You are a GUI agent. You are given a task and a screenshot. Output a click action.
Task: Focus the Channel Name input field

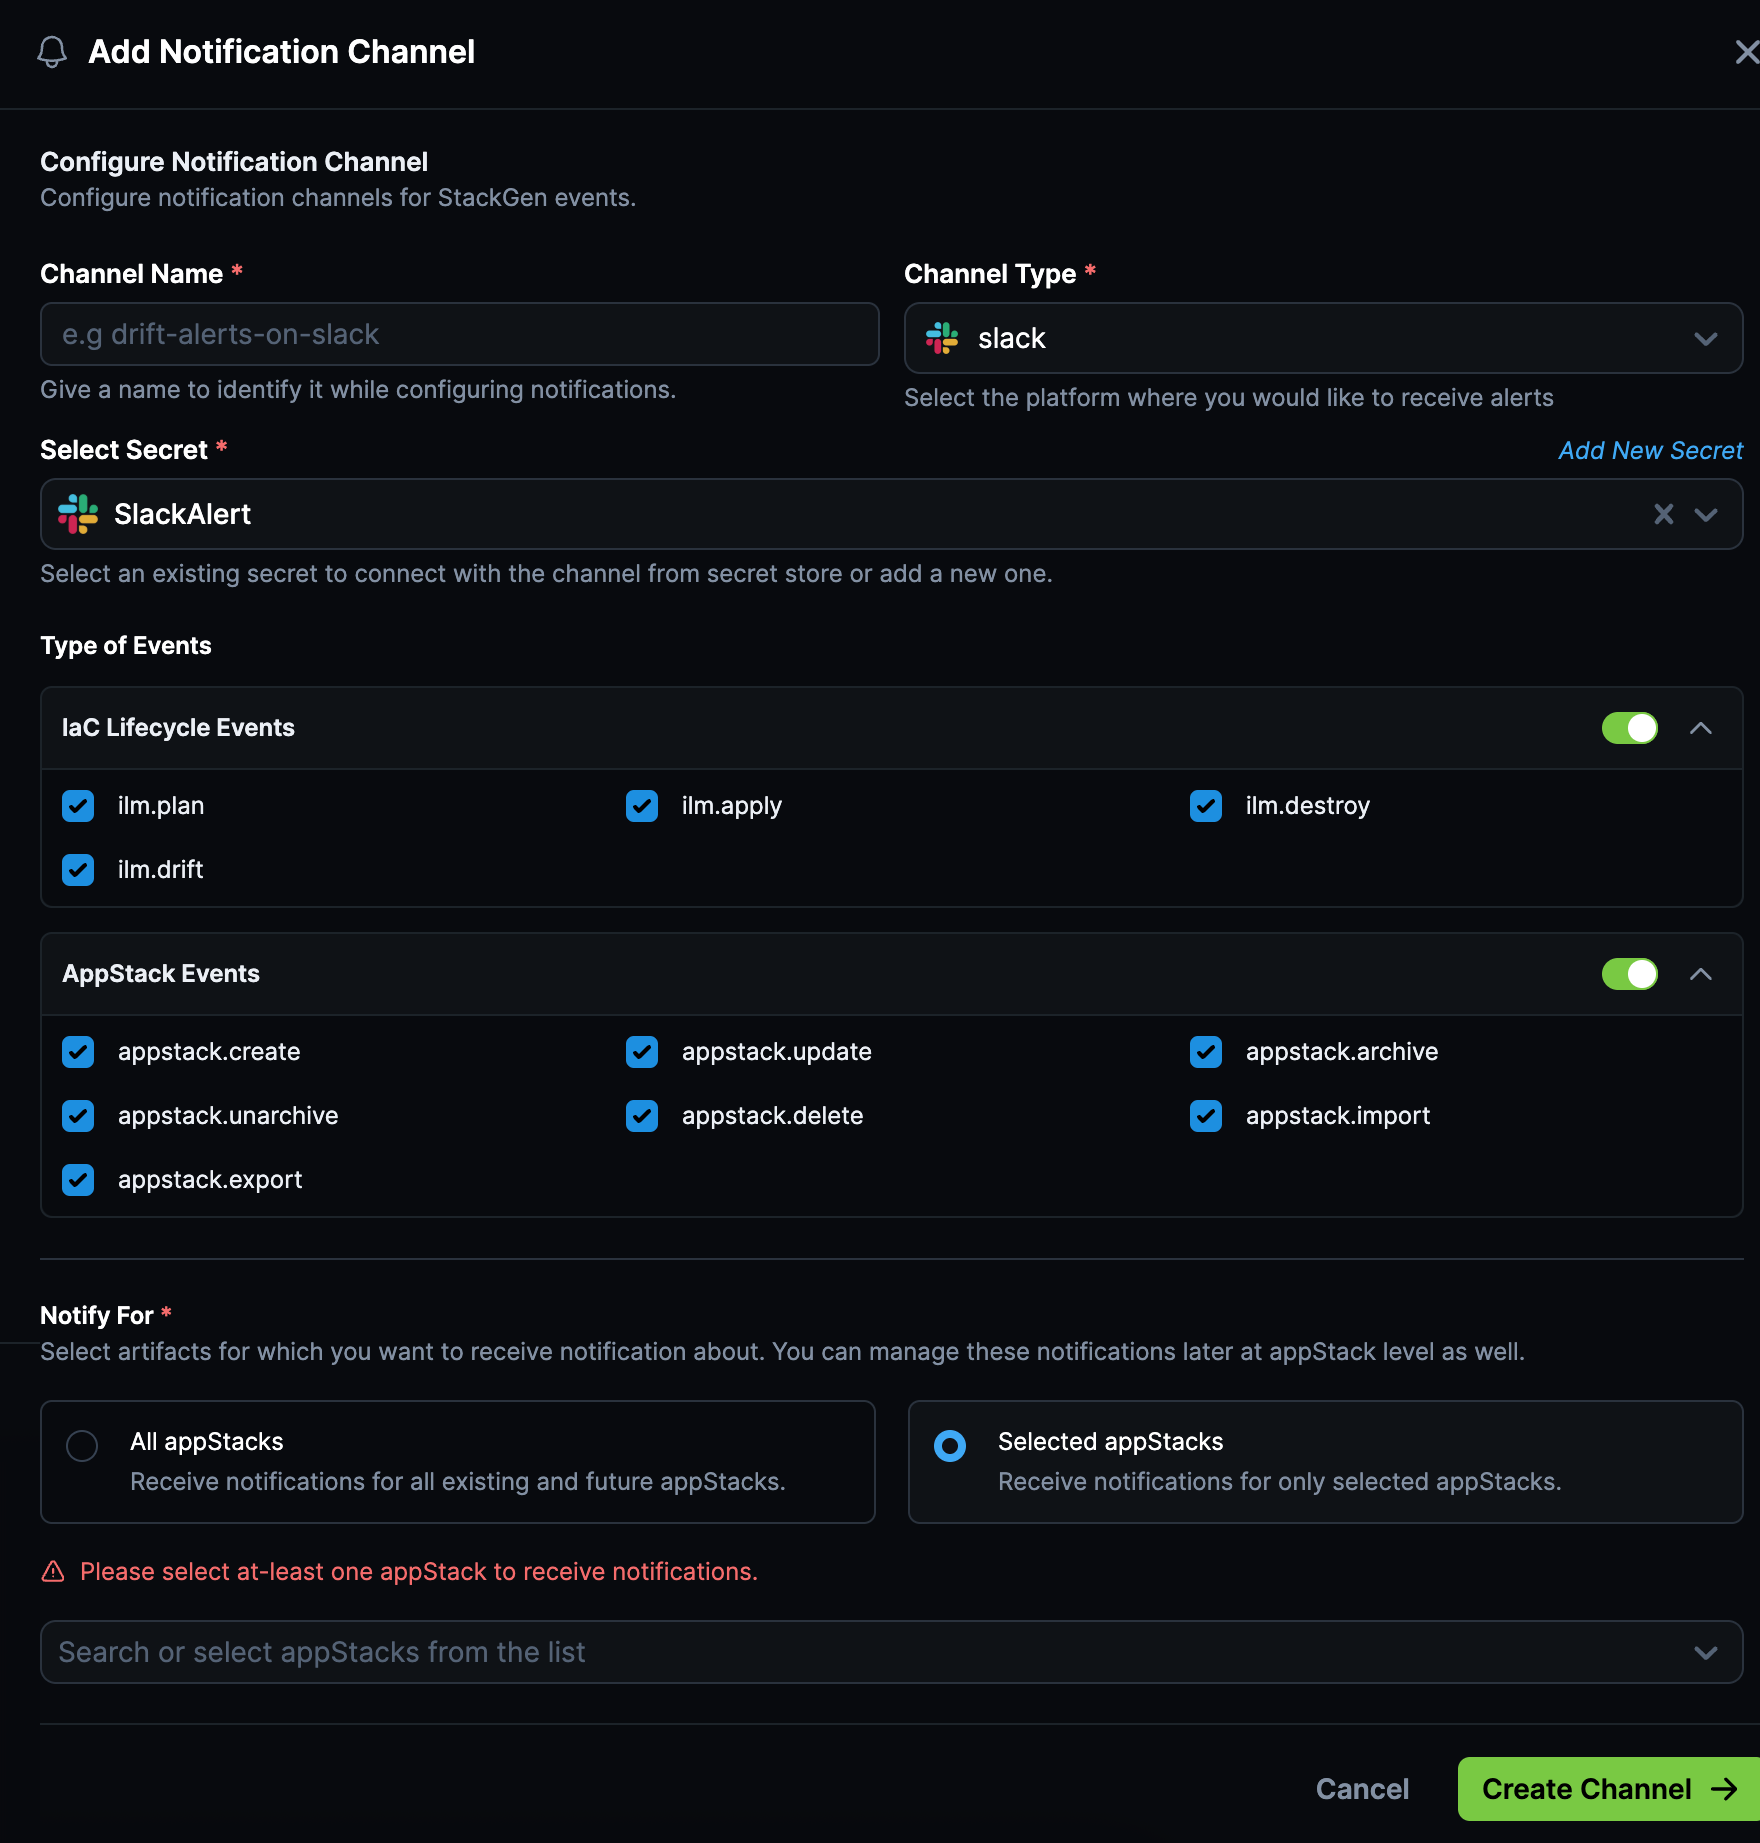460,334
